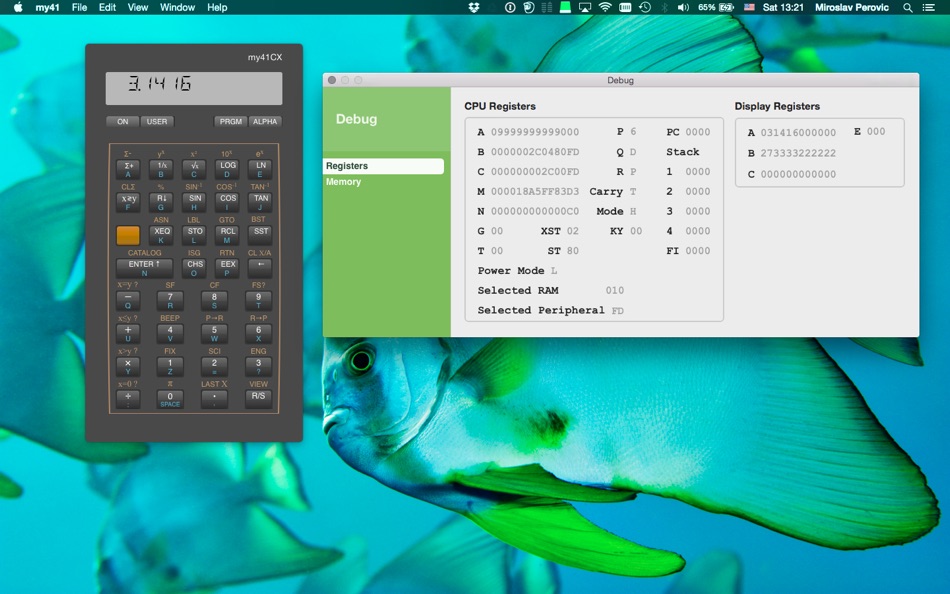Screen dimensions: 950x594
Task: Click the digit 3 key
Action: click(x=258, y=367)
